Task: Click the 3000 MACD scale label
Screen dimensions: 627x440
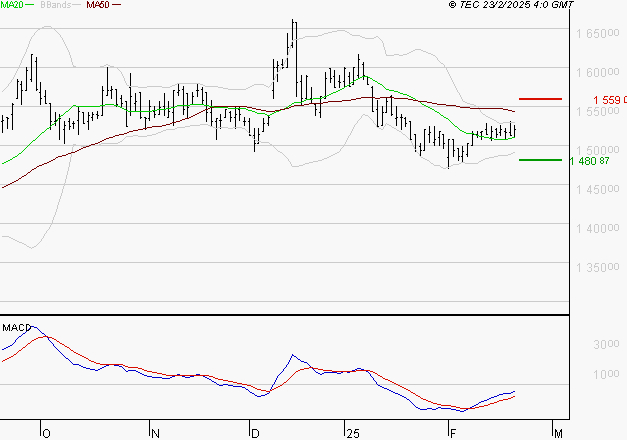Action: coord(606,344)
